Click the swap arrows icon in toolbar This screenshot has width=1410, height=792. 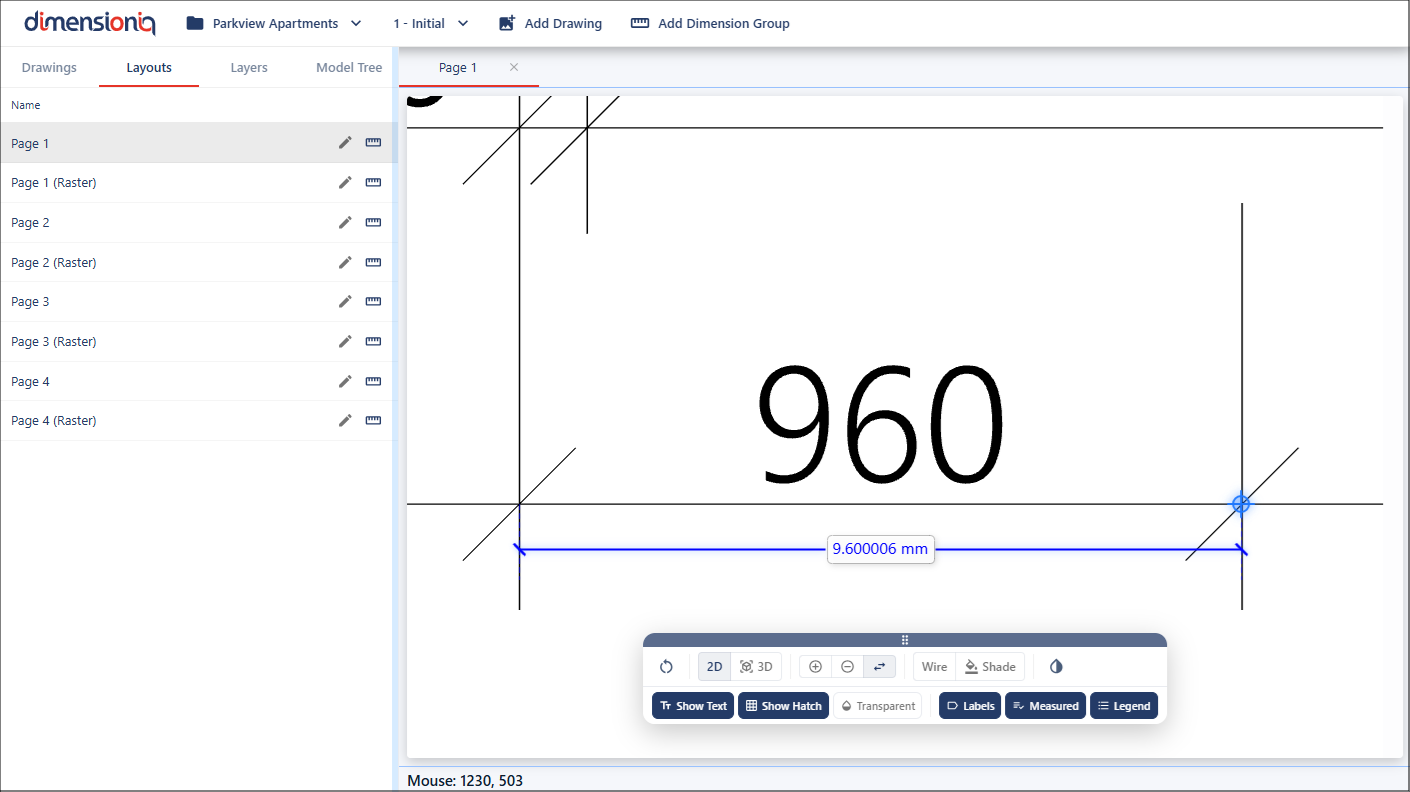point(879,667)
